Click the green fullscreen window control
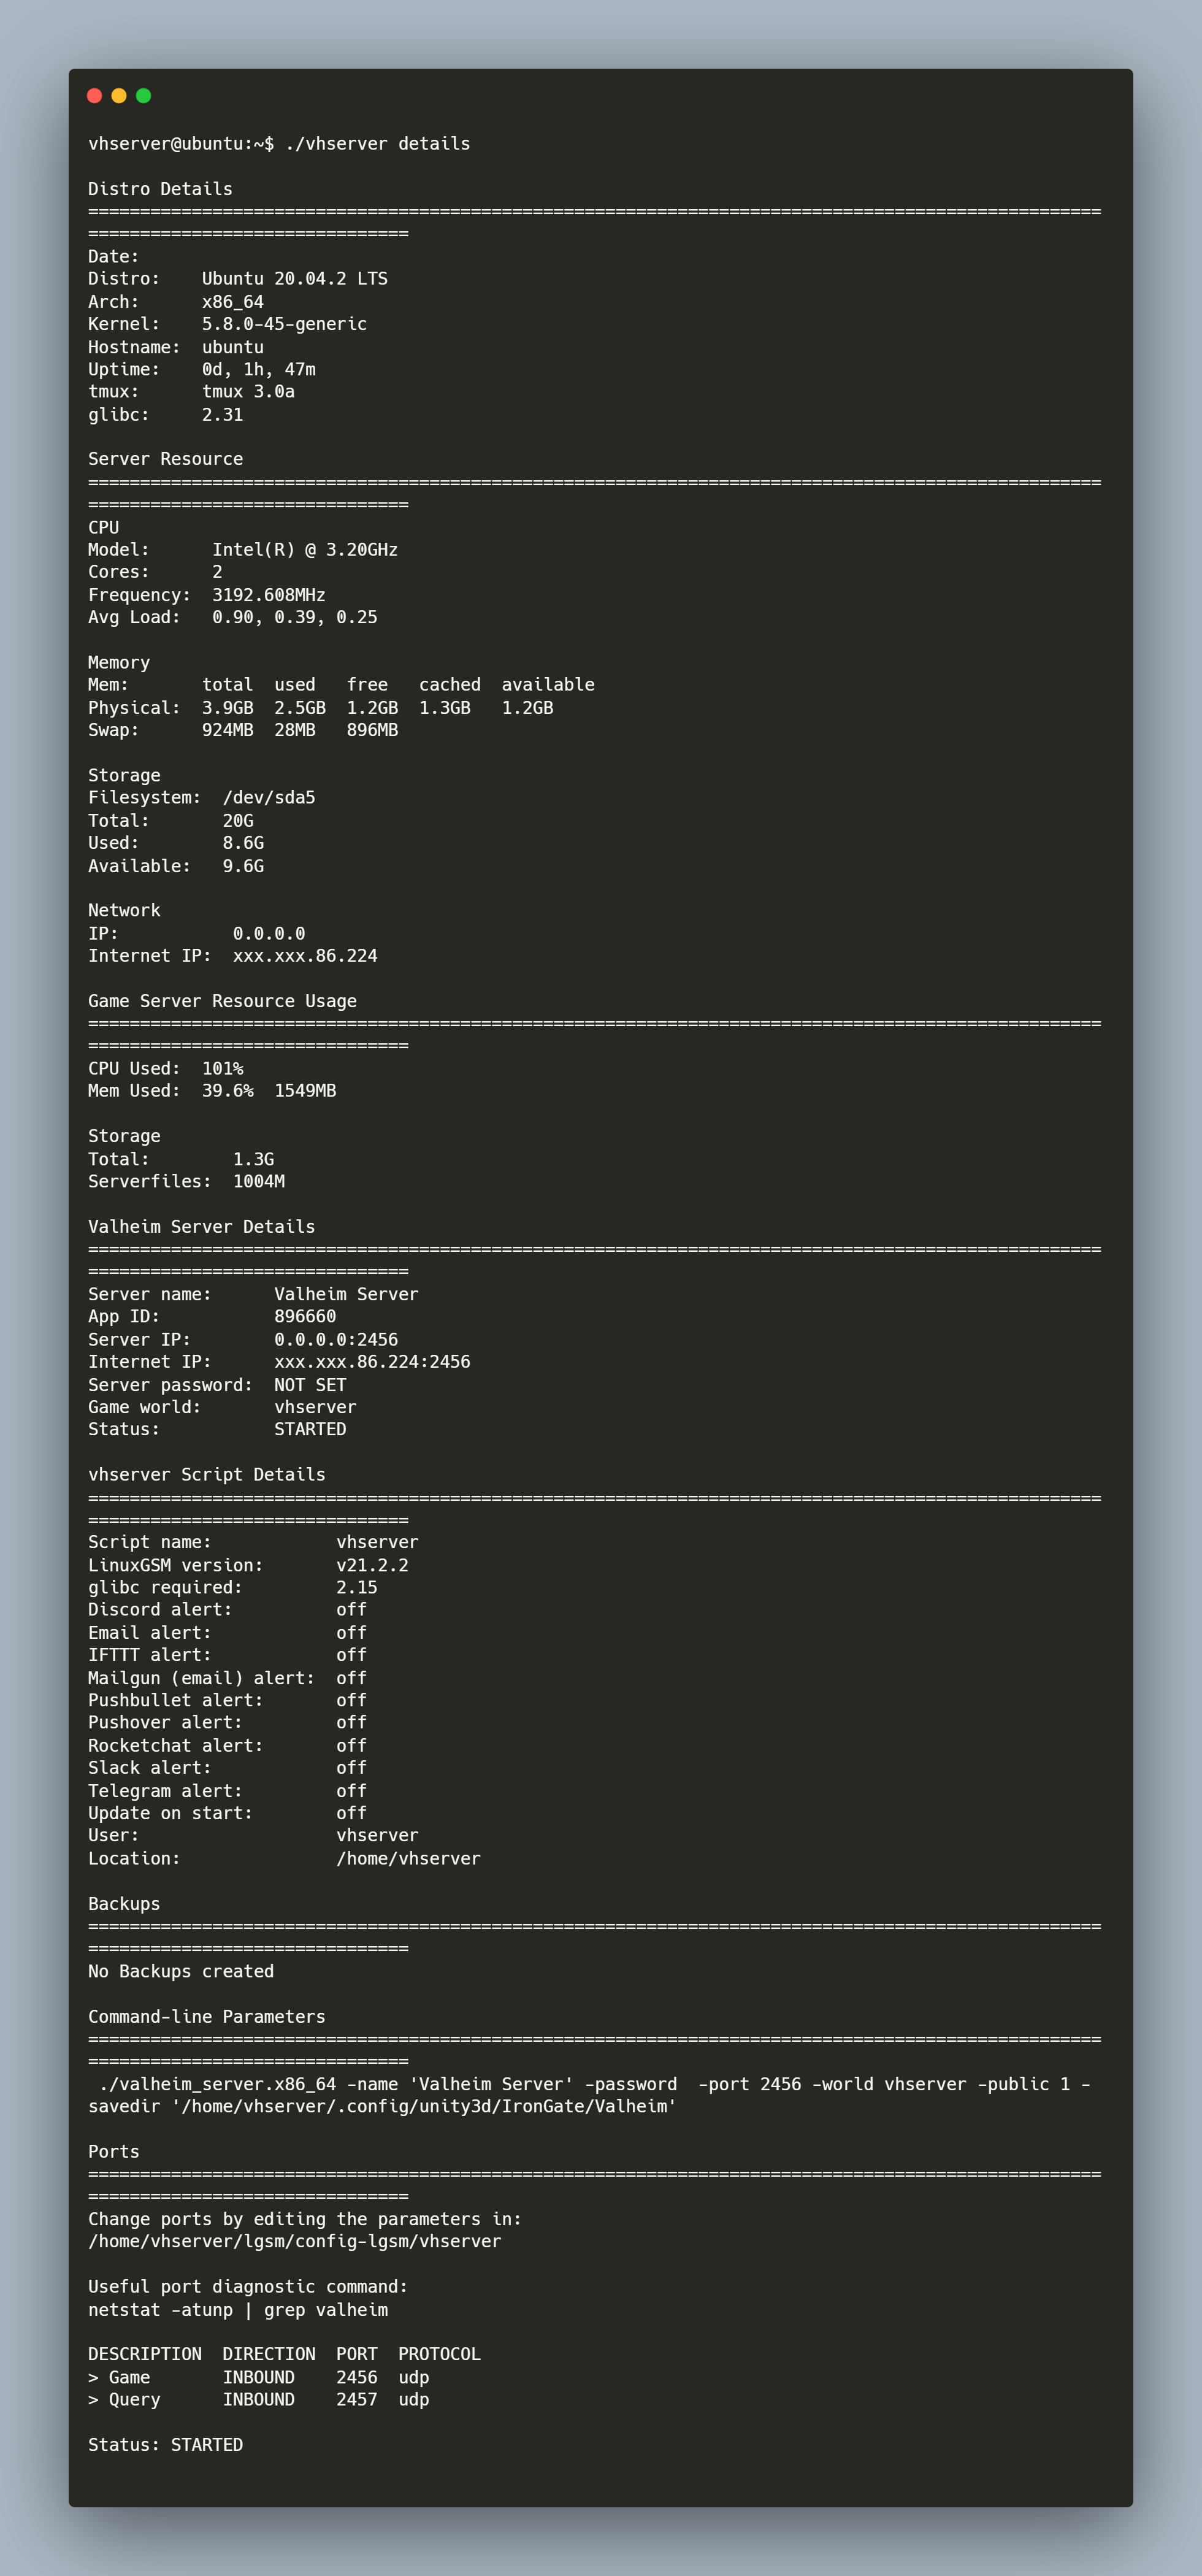The height and width of the screenshot is (2576, 1202). click(x=144, y=95)
